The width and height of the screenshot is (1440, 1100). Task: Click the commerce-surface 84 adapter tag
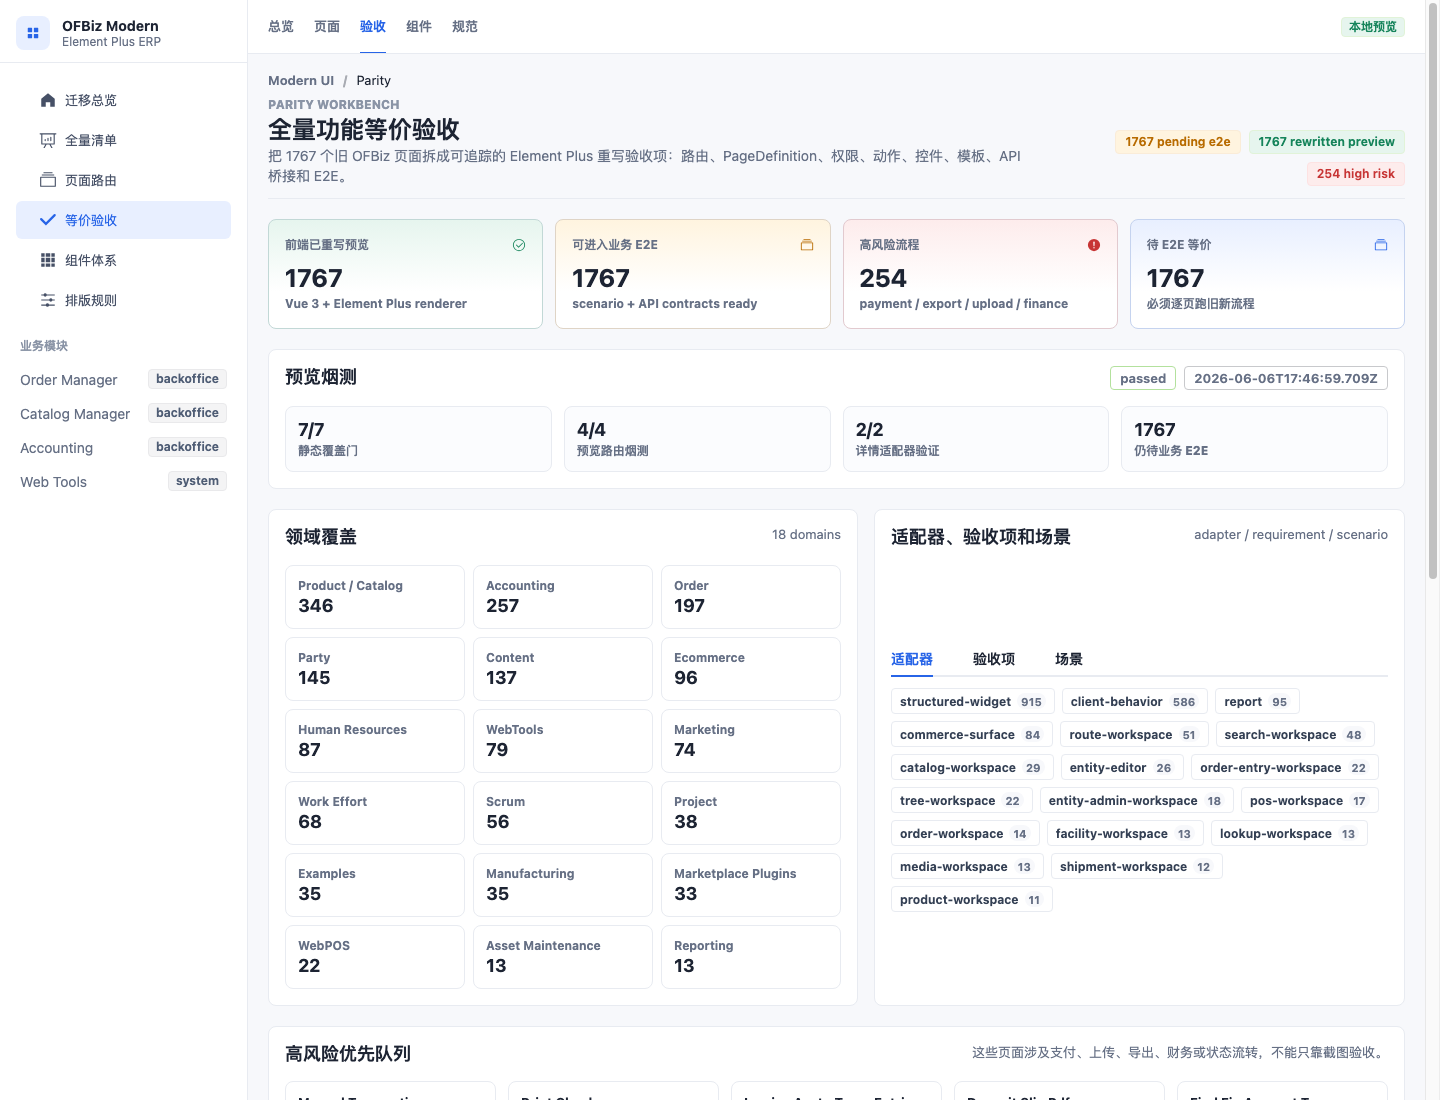click(x=971, y=735)
